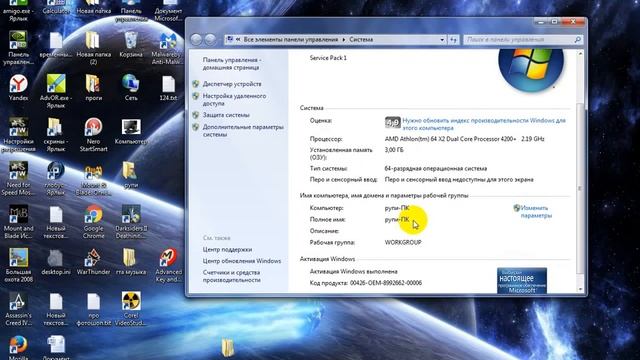Image resolution: width=640 pixels, height=360 pixels.
Task: Launch the Nero StartSmart desktop icon
Action: pos(93,134)
